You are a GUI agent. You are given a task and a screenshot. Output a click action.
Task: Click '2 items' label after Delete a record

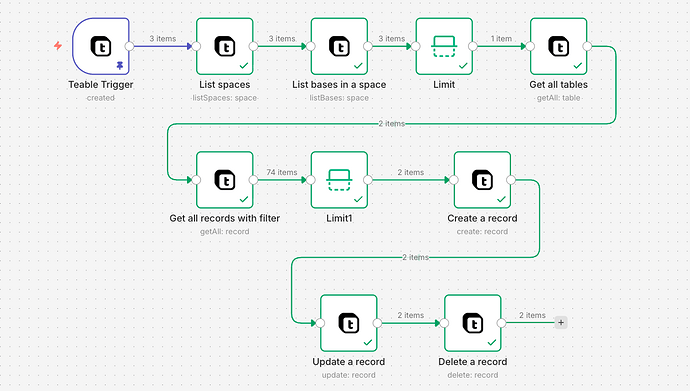point(532,315)
